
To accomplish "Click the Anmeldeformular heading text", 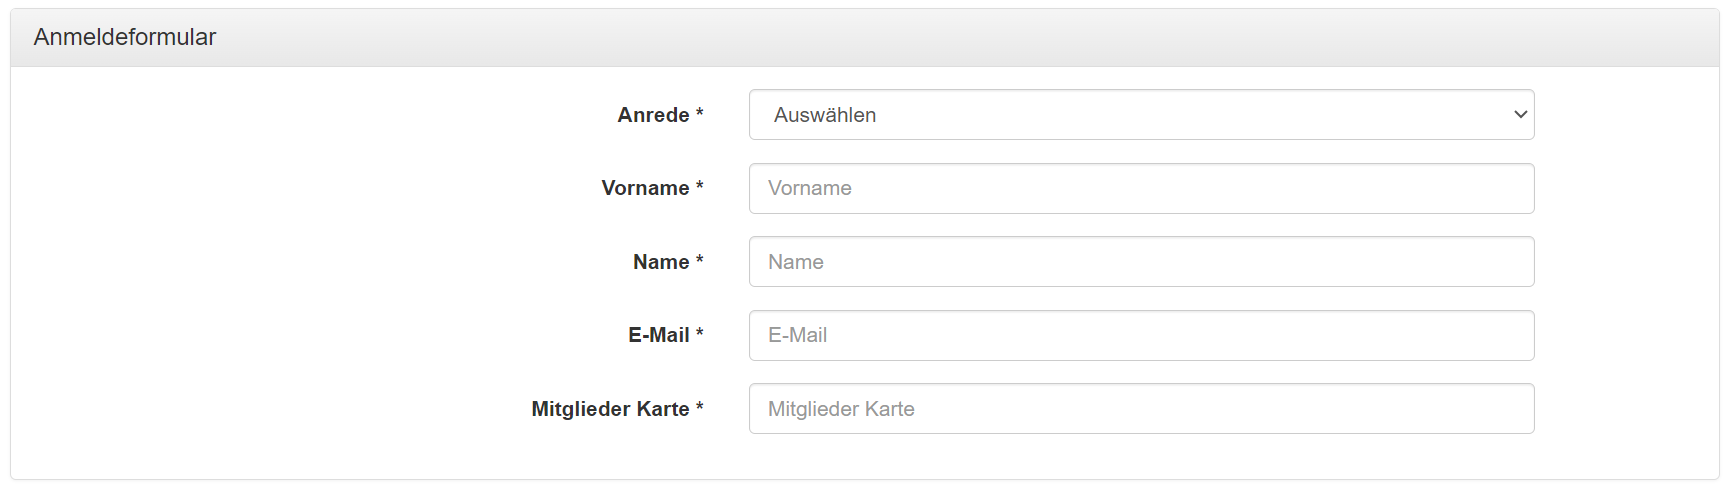I will (125, 37).
